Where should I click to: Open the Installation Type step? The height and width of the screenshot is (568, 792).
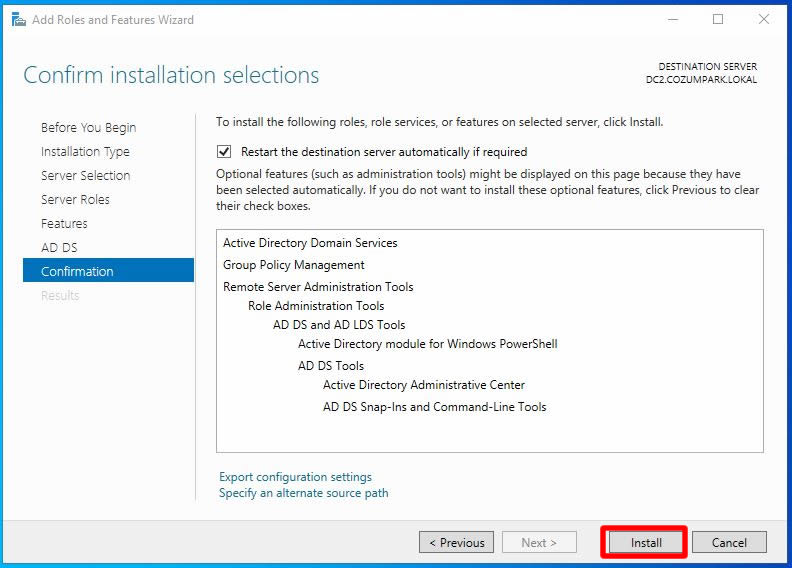(85, 152)
